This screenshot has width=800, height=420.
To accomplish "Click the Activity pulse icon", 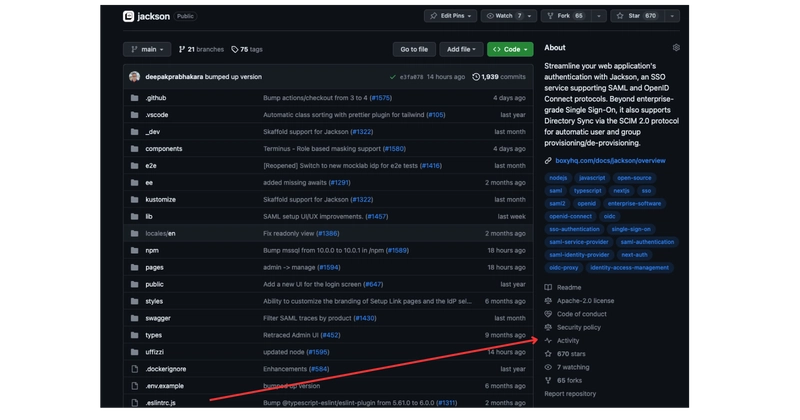I will 548,340.
